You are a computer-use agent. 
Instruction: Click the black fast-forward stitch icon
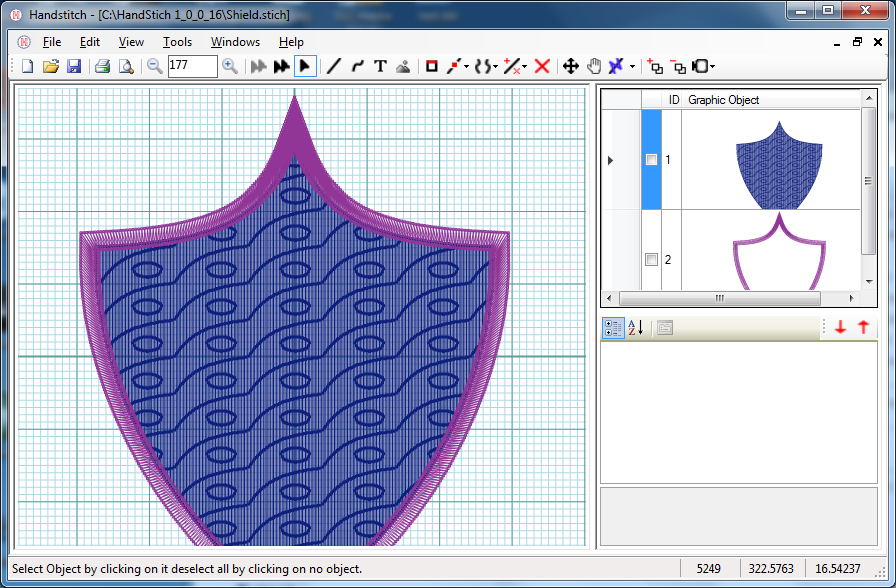point(281,66)
